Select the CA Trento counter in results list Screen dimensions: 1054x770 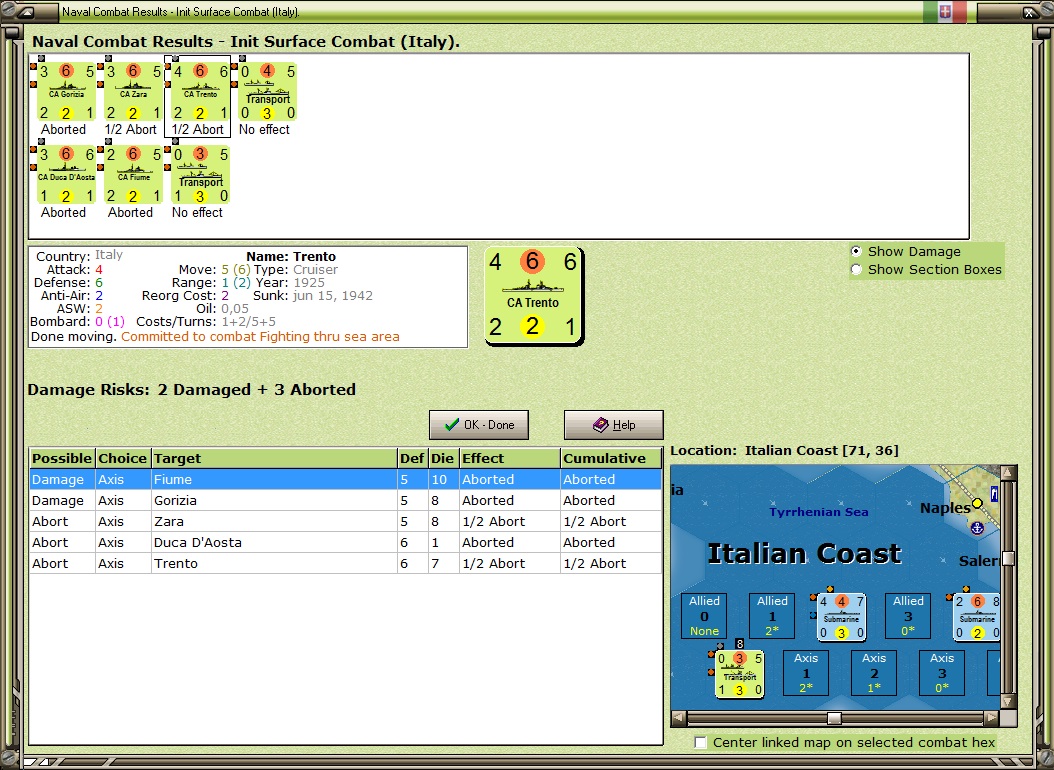pos(200,91)
